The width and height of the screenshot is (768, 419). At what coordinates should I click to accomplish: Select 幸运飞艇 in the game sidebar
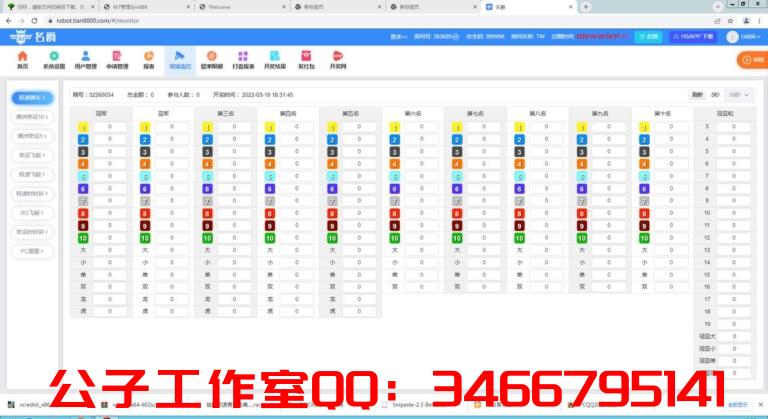pyautogui.click(x=32, y=155)
